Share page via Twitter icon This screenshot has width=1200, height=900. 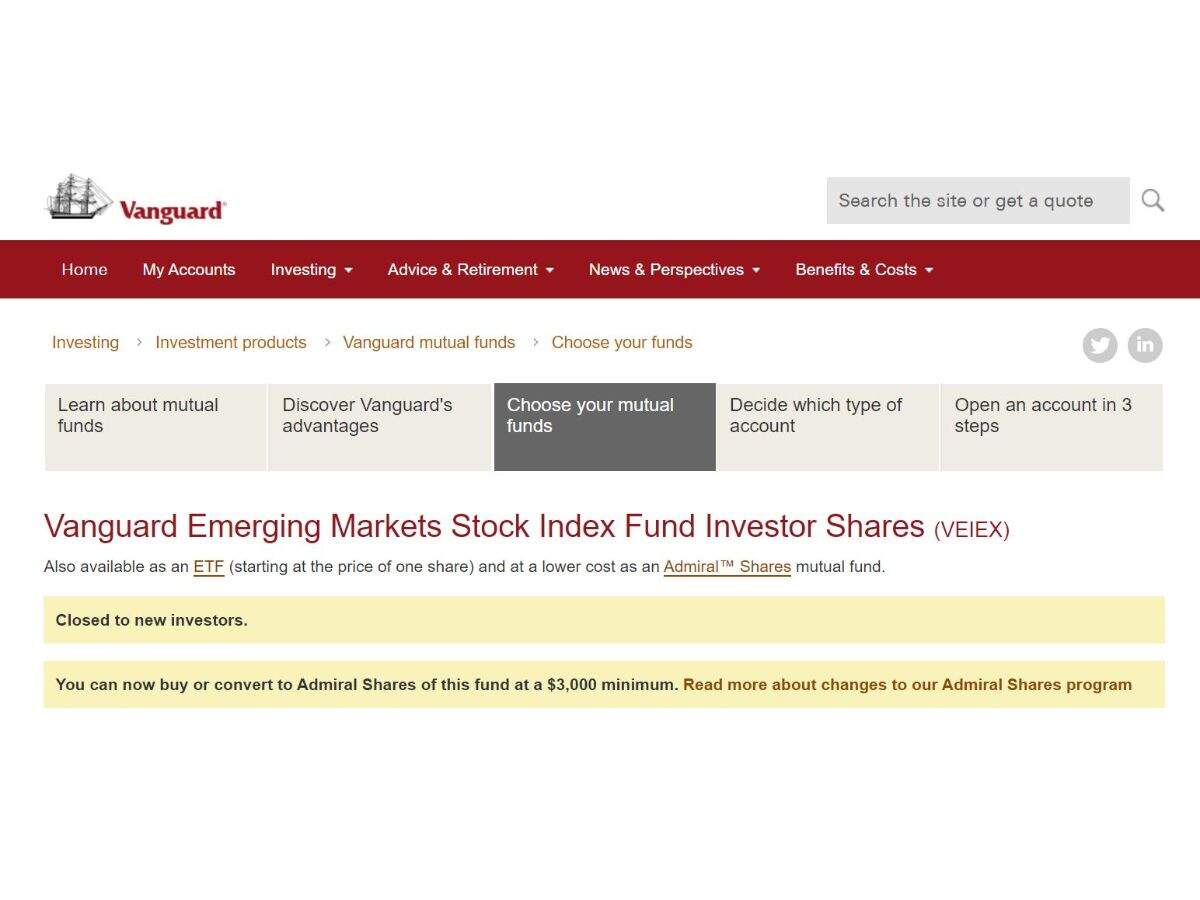point(1100,345)
